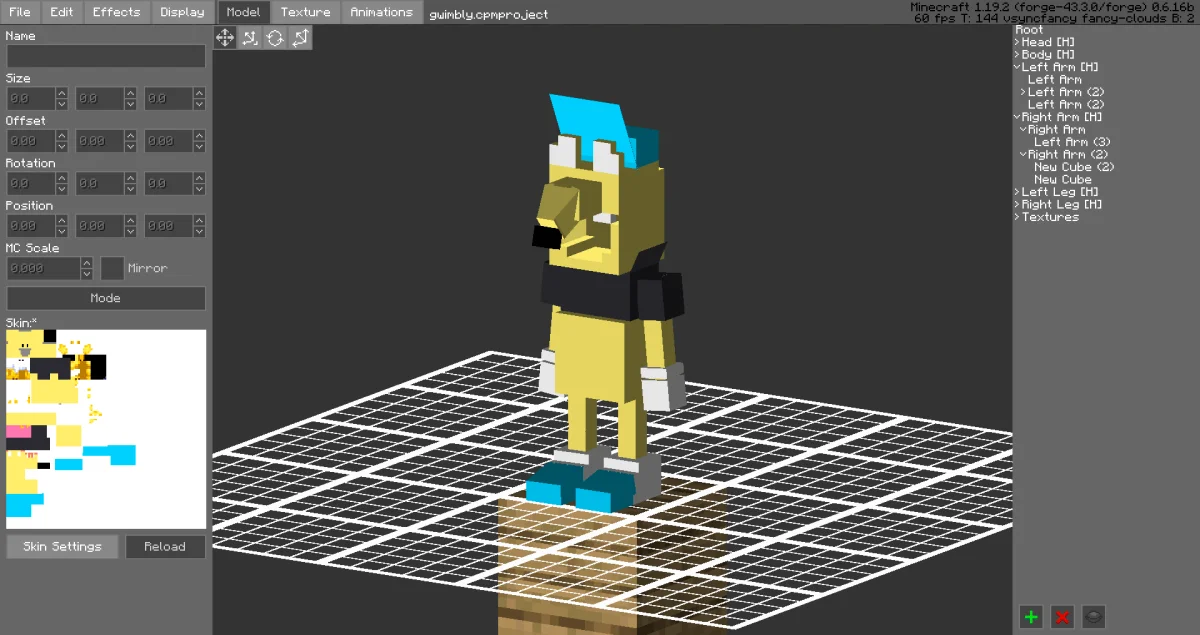Expand the Body [H] tree node
The height and width of the screenshot is (635, 1200).
[1017, 54]
